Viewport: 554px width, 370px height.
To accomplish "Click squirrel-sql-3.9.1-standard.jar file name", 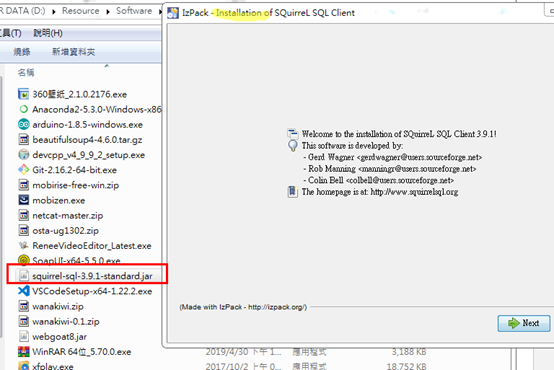I will click(x=92, y=276).
